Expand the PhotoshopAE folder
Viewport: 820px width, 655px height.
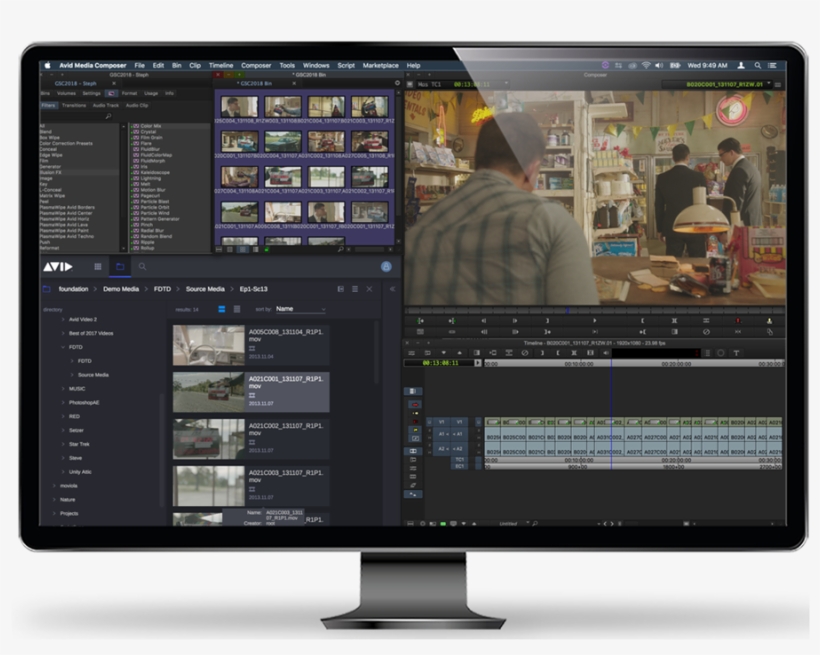point(63,402)
